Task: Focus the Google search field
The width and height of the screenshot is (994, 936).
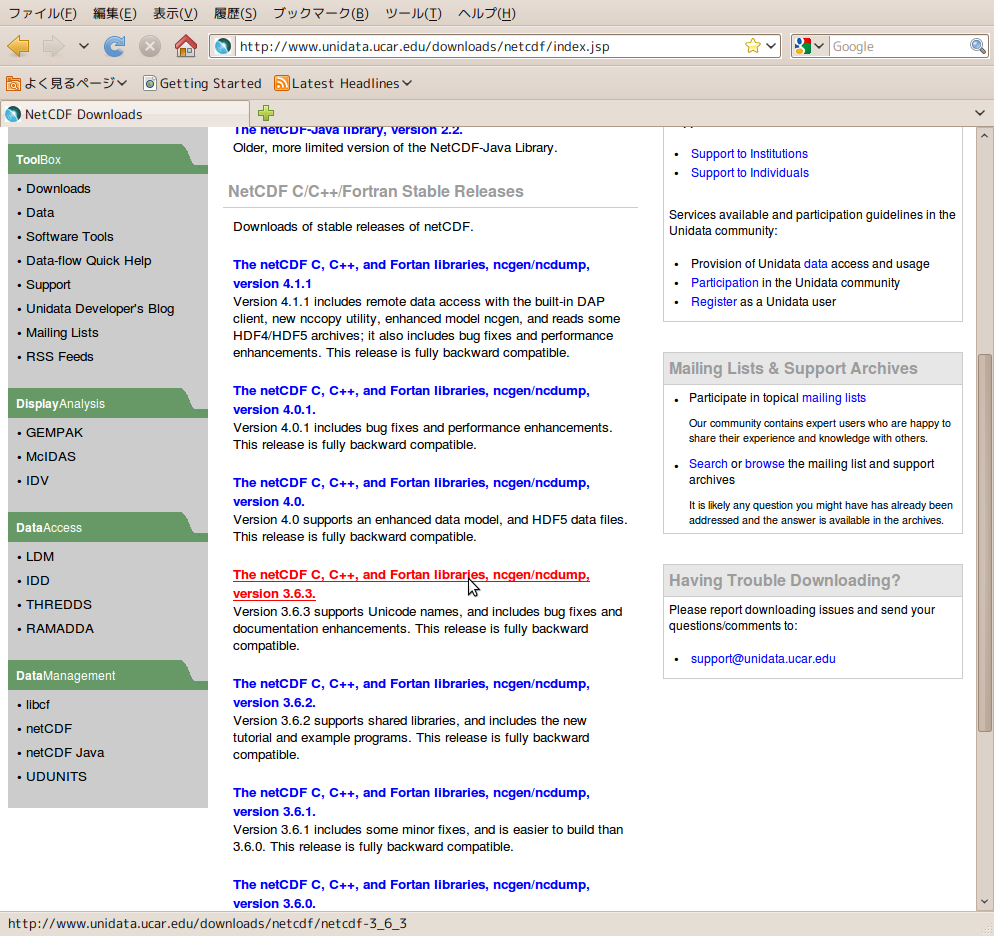Action: pyautogui.click(x=900, y=46)
